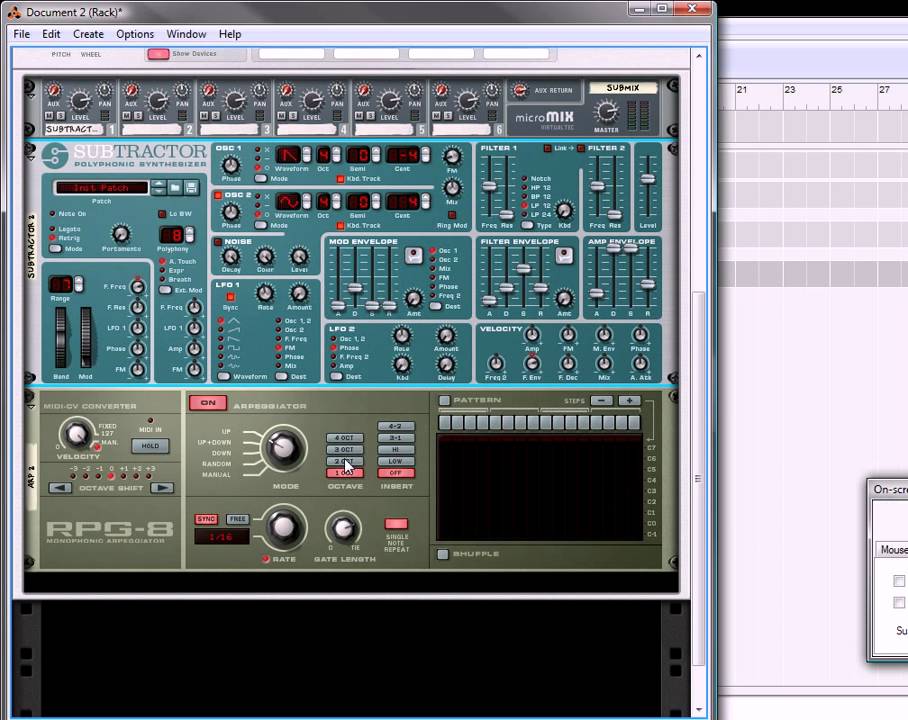Toggle the Lo BW button
908x720 pixels.
(x=163, y=214)
